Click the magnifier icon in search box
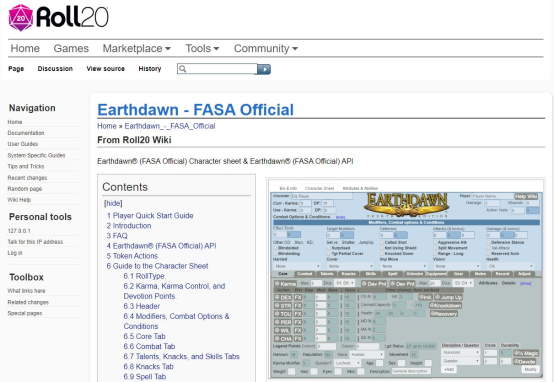 (x=182, y=69)
